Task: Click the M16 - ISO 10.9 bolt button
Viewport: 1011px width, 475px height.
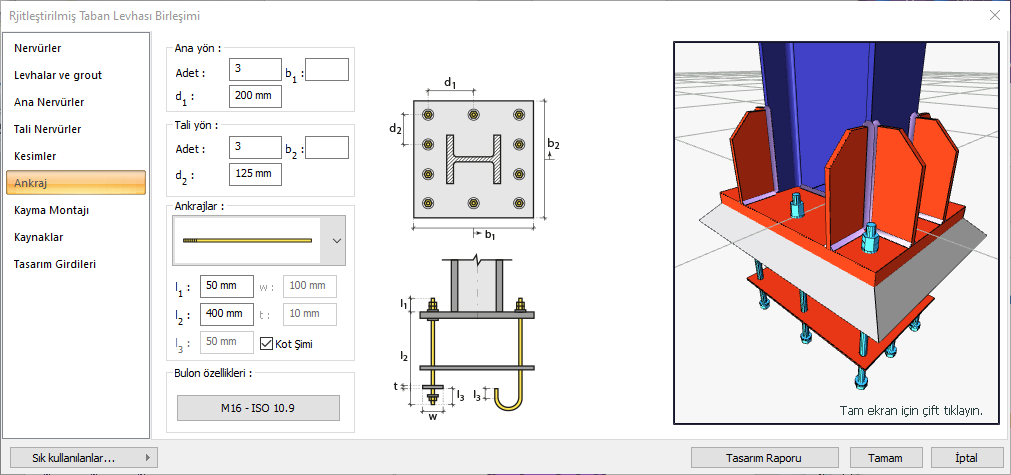Action: pyautogui.click(x=258, y=408)
